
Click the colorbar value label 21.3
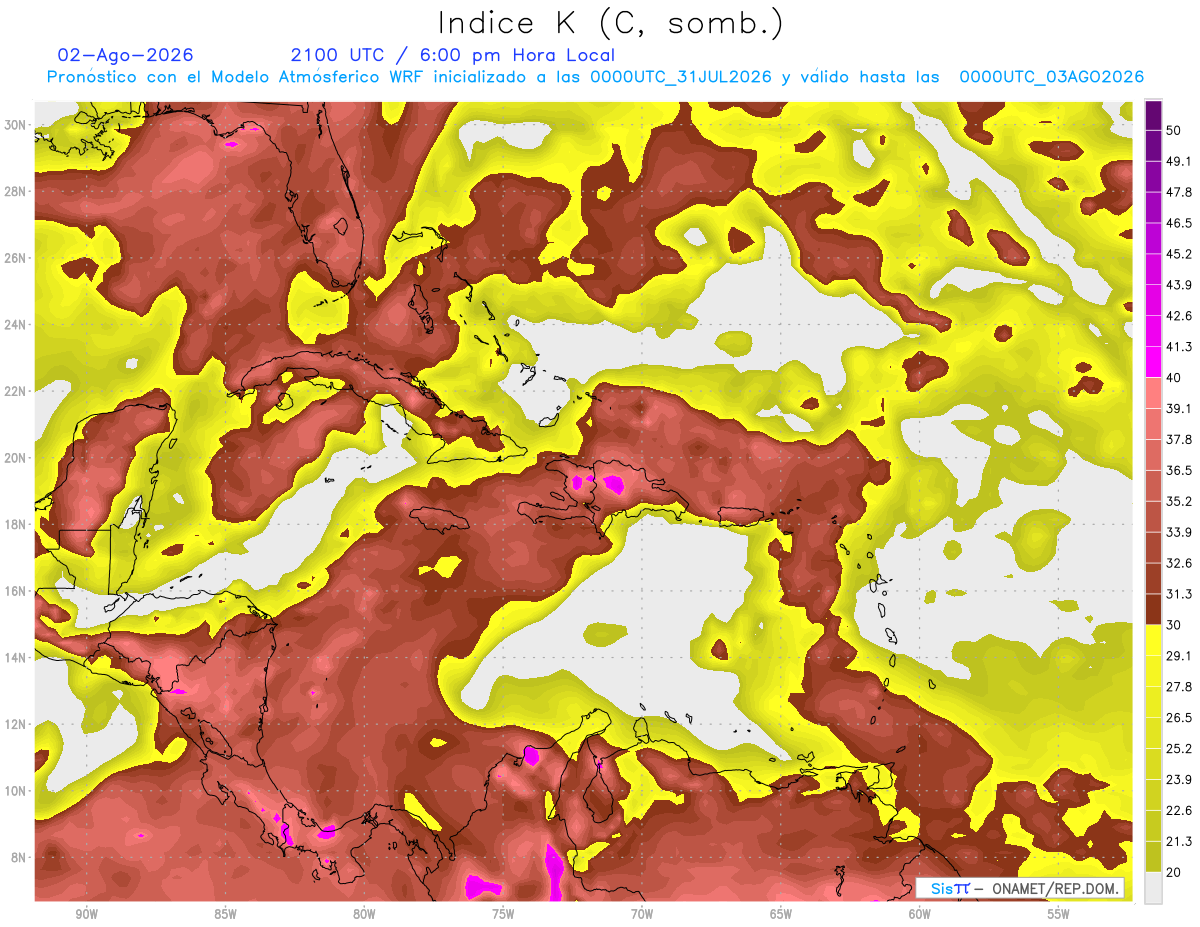click(x=1180, y=842)
